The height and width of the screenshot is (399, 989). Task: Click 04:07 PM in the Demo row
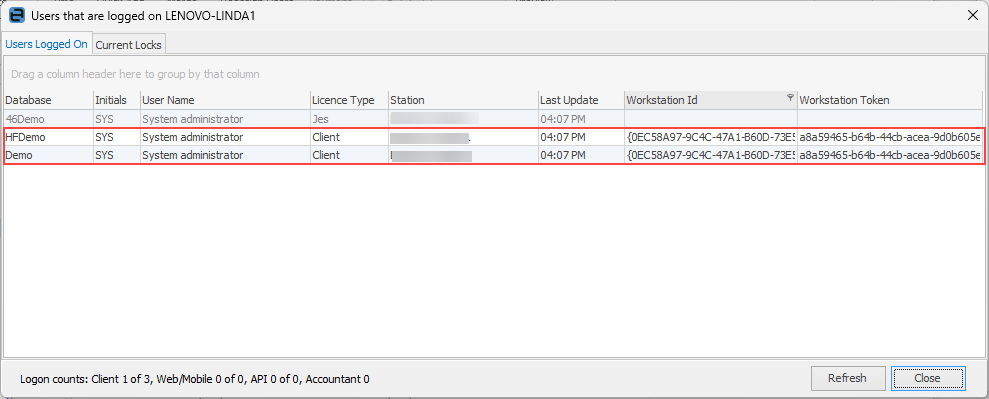[581, 155]
